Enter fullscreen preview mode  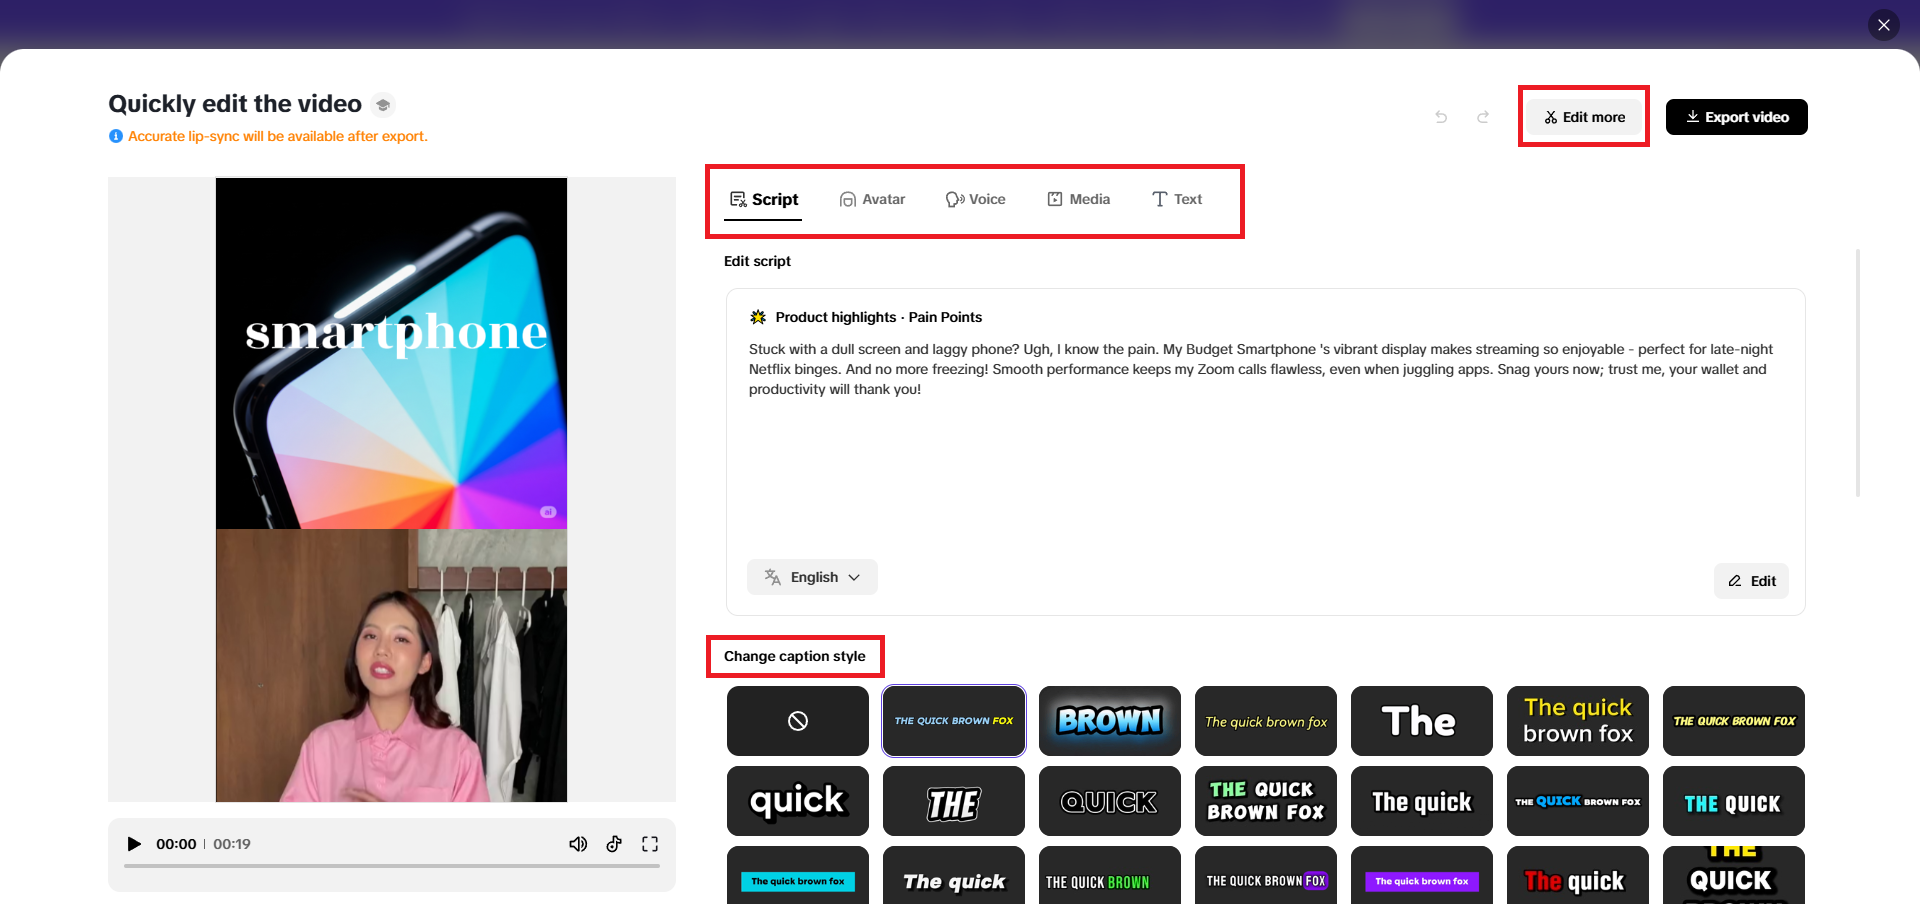coord(650,844)
